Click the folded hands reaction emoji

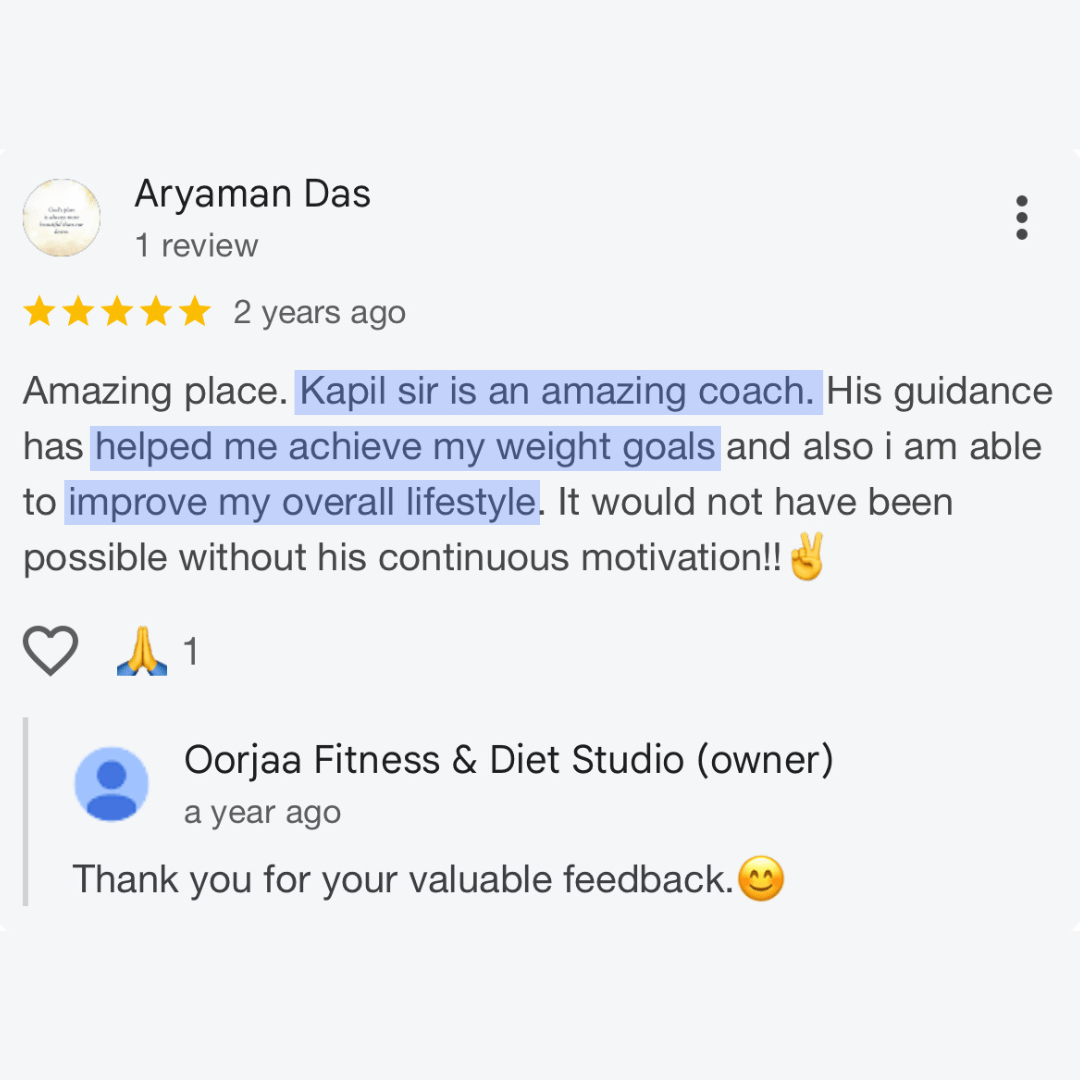[x=142, y=651]
